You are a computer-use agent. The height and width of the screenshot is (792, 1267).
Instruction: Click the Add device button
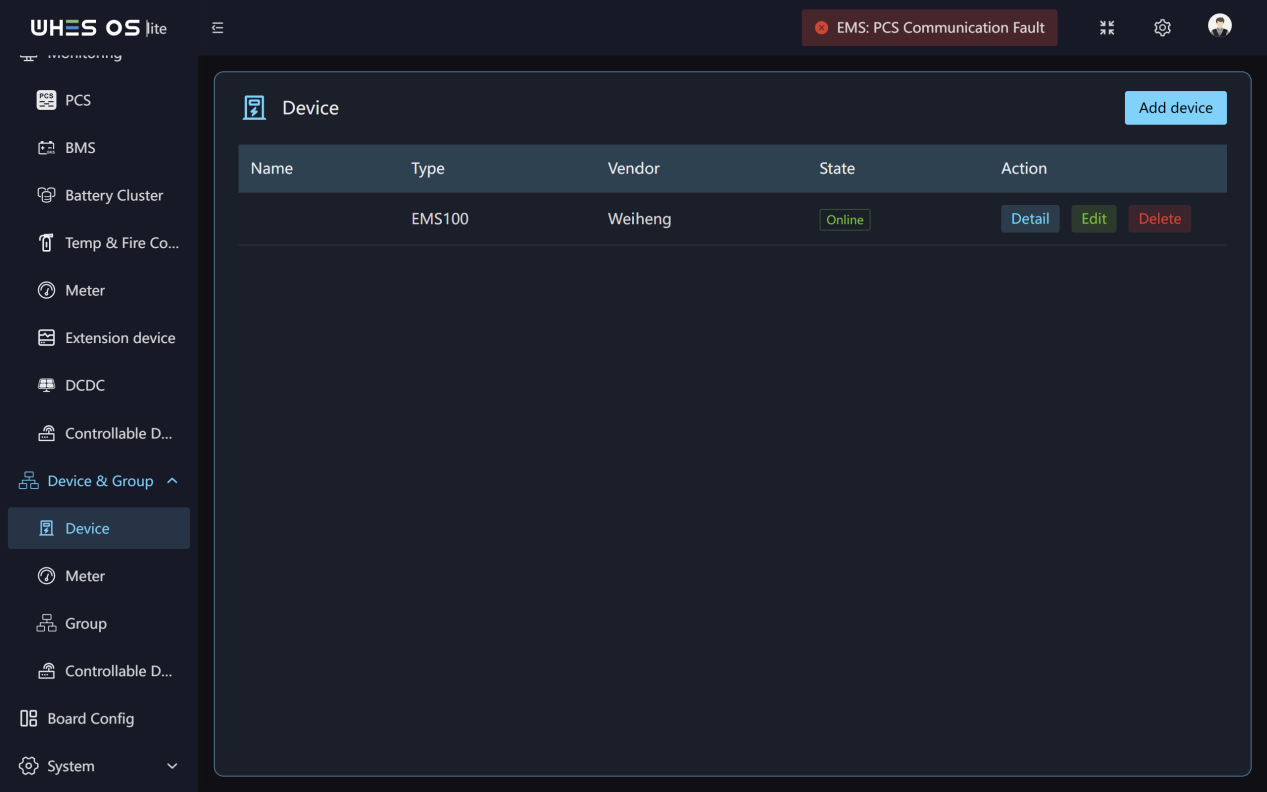(x=1176, y=108)
